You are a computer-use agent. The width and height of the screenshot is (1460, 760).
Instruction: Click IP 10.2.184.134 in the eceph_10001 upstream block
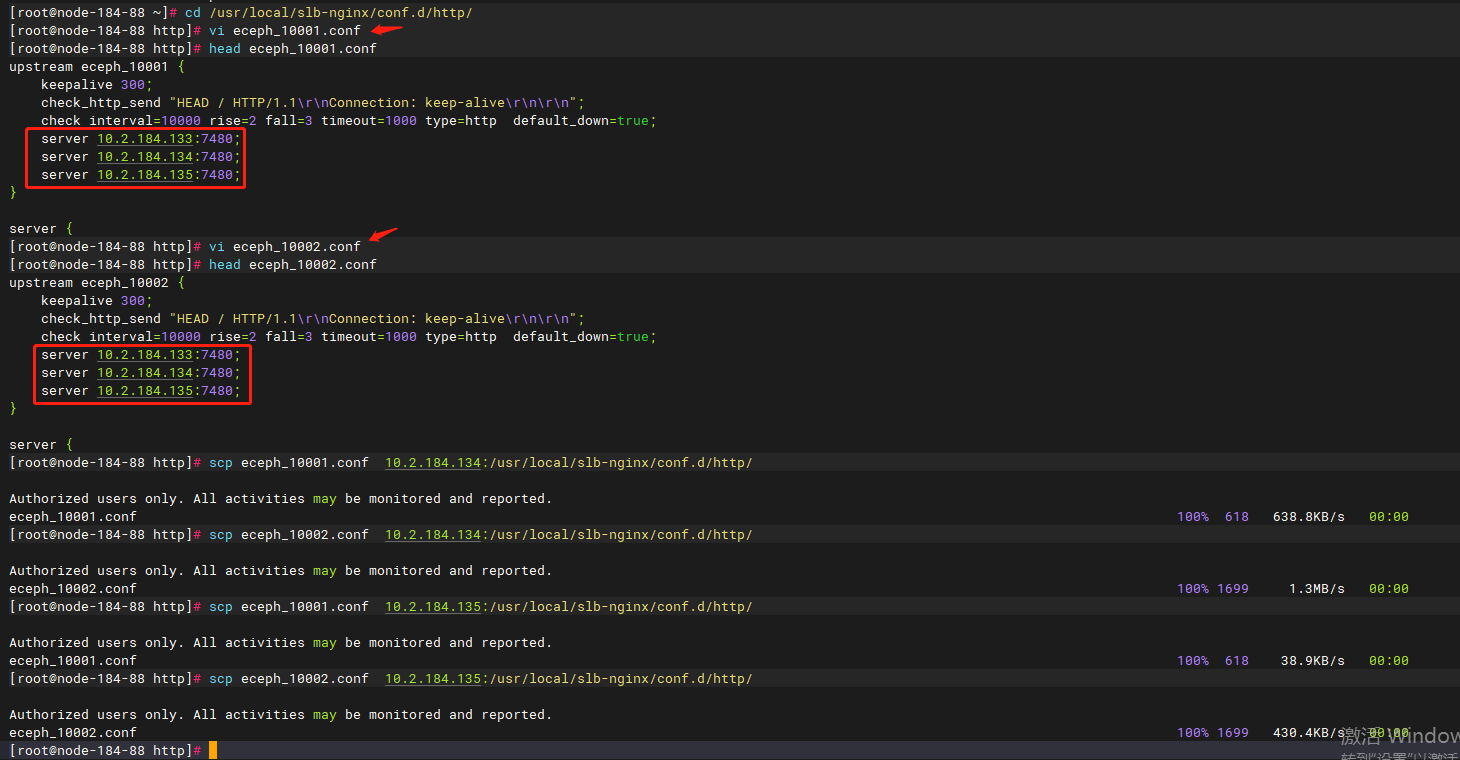(145, 156)
